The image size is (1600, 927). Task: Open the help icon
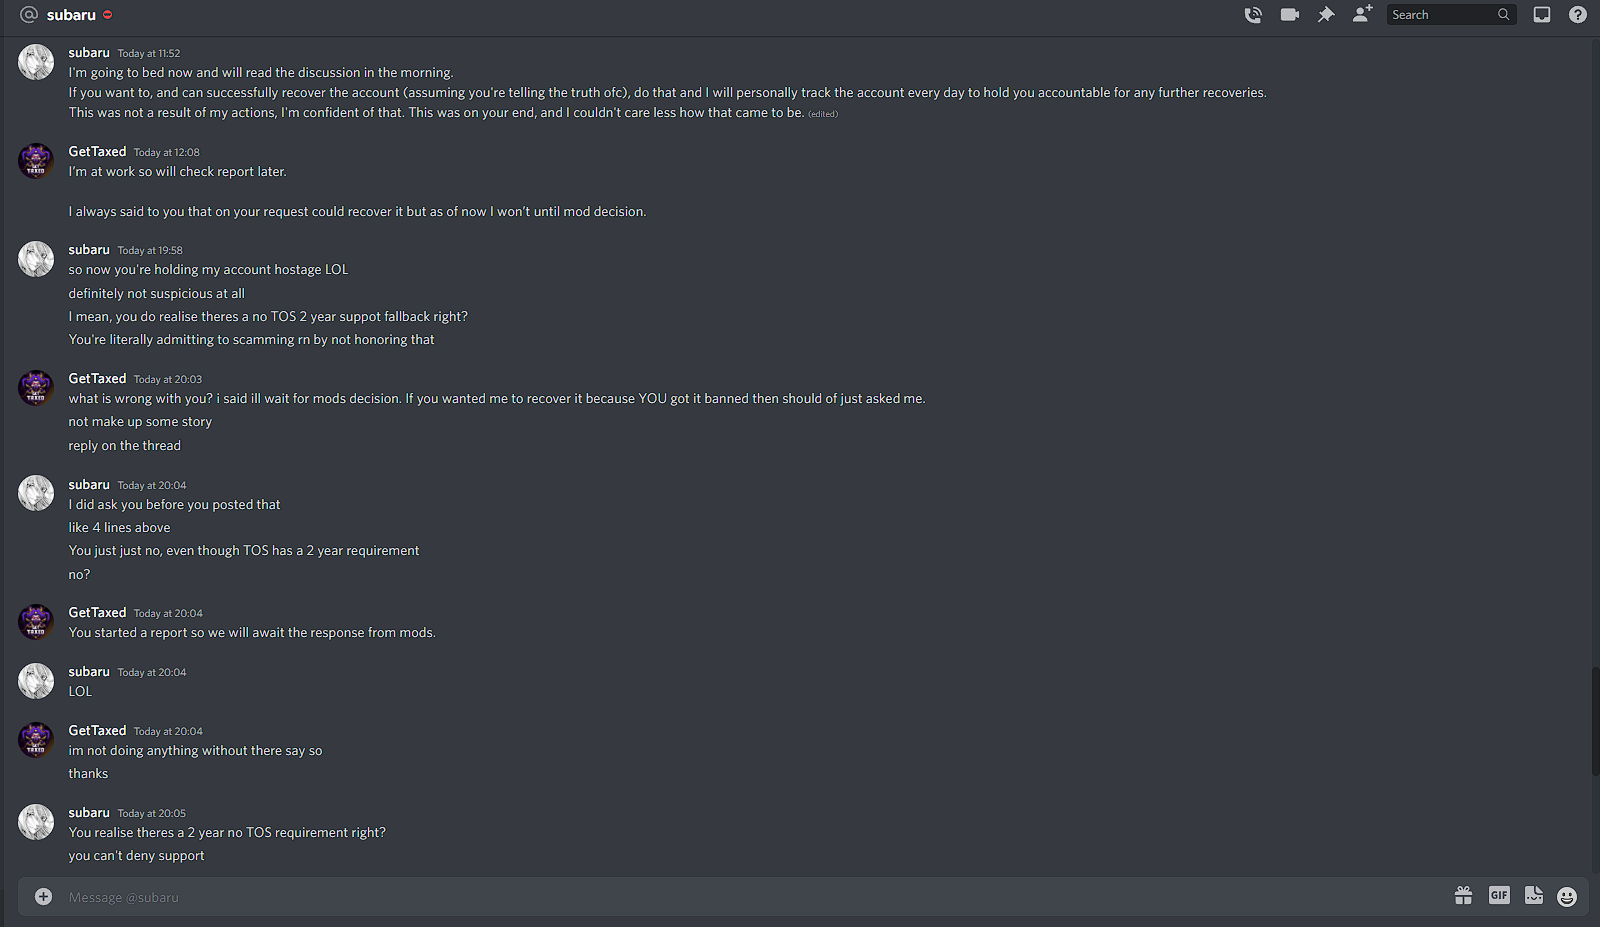click(x=1578, y=15)
